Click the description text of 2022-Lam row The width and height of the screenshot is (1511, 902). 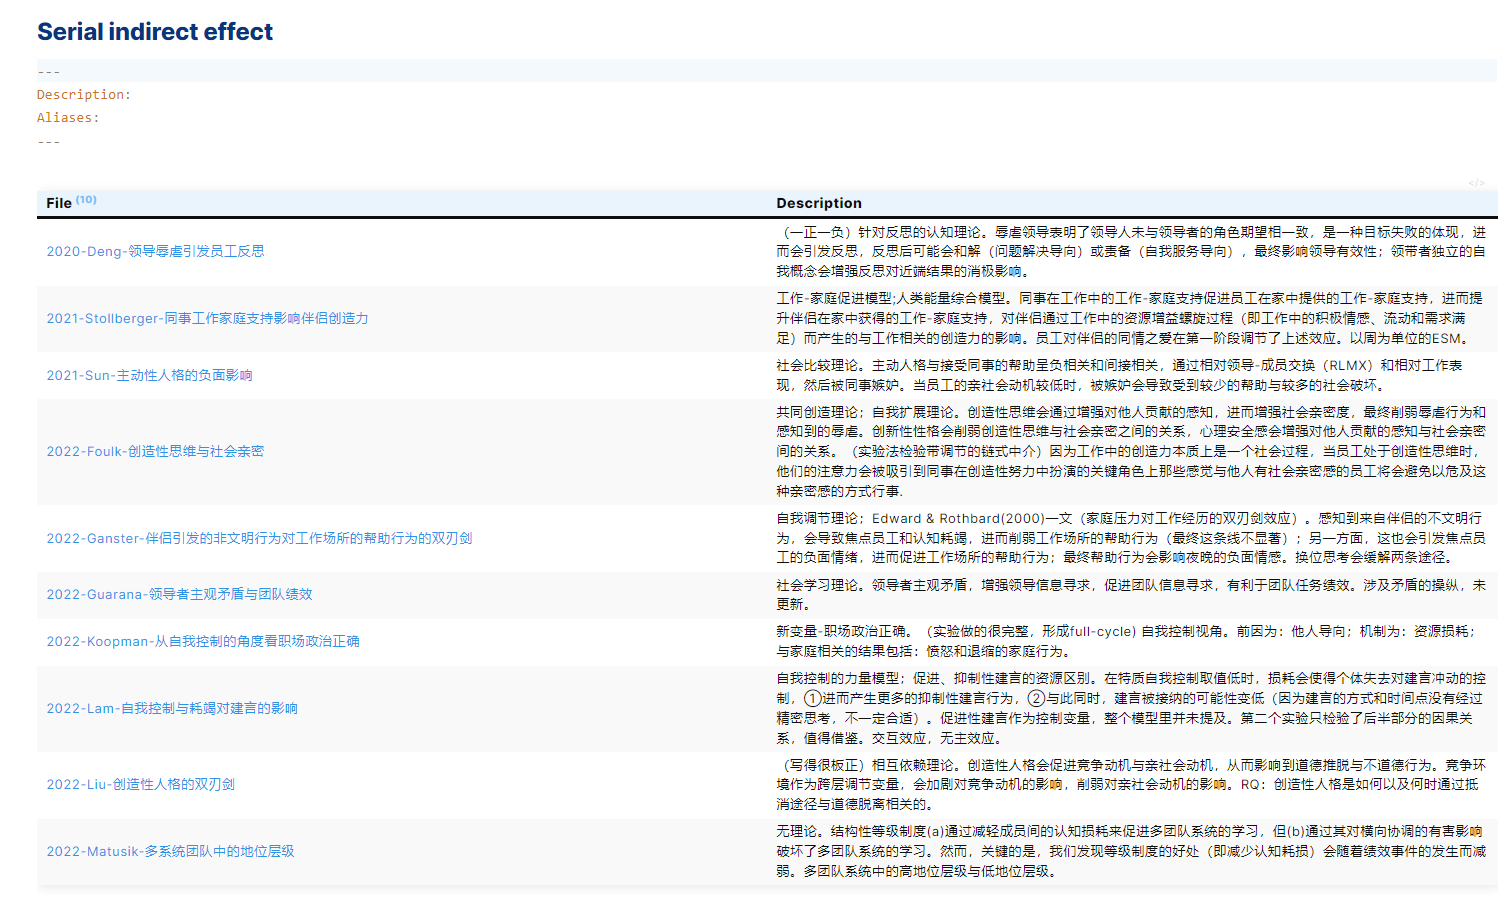pyautogui.click(x=1131, y=708)
